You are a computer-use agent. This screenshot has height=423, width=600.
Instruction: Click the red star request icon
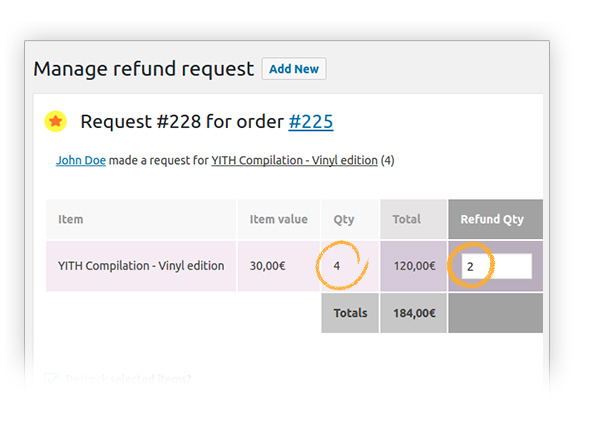(x=56, y=122)
